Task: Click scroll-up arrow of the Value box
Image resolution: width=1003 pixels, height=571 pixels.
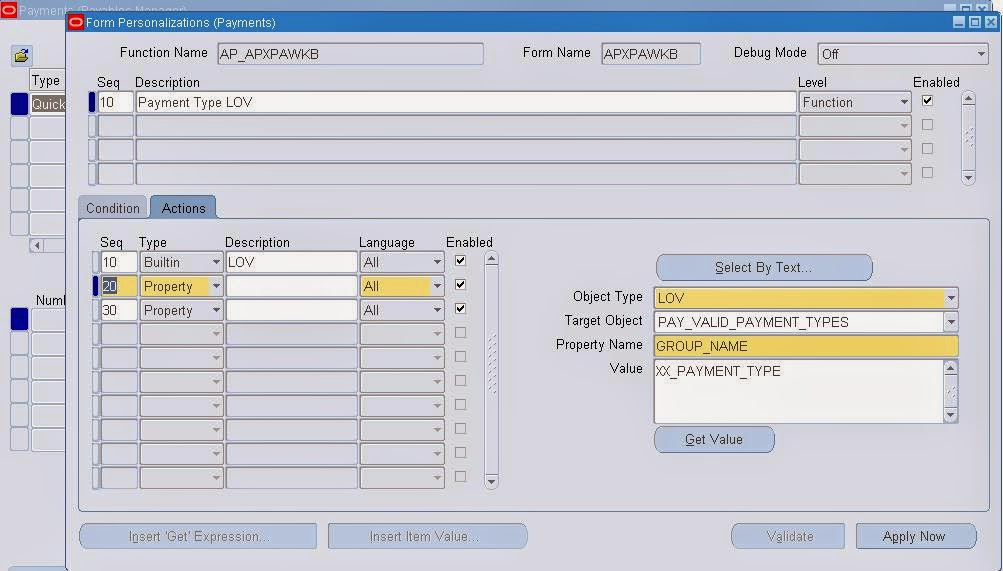Action: pyautogui.click(x=951, y=368)
